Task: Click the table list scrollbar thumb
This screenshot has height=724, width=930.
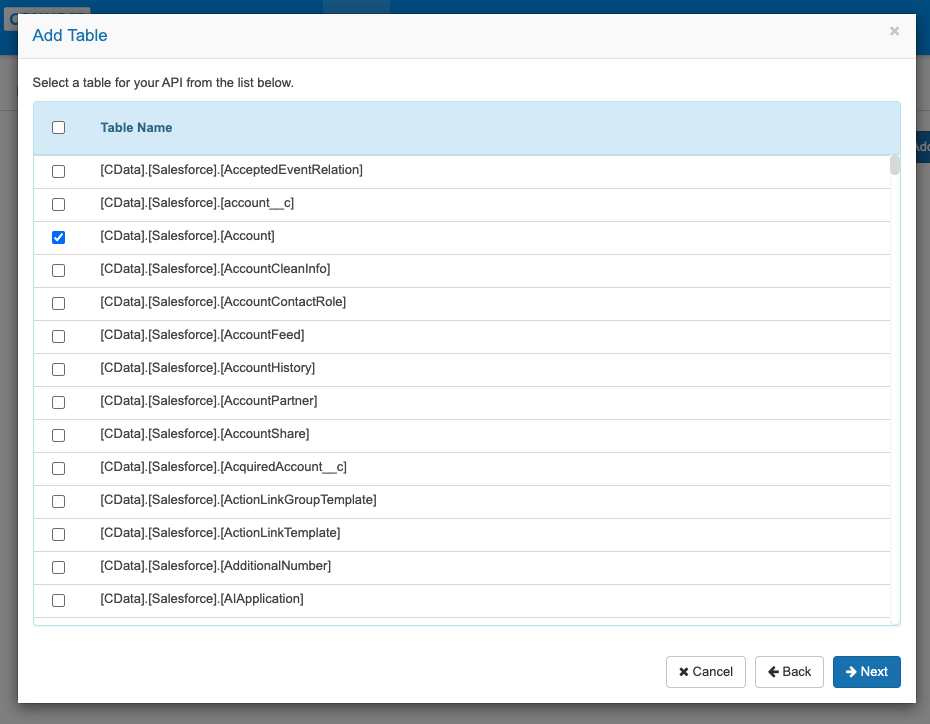Action: point(895,166)
